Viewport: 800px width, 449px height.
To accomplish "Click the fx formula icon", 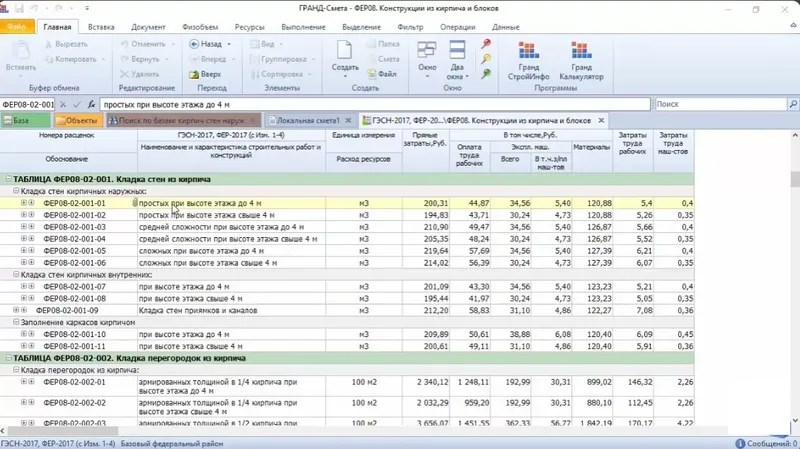I will [91, 104].
